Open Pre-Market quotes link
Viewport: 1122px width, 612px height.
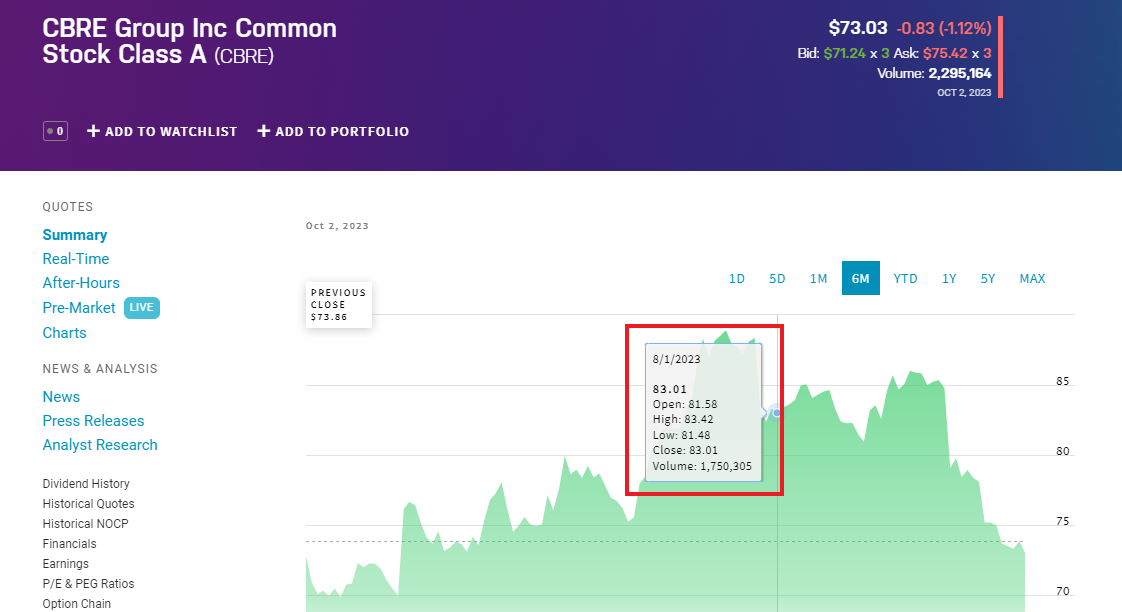pyautogui.click(x=79, y=308)
